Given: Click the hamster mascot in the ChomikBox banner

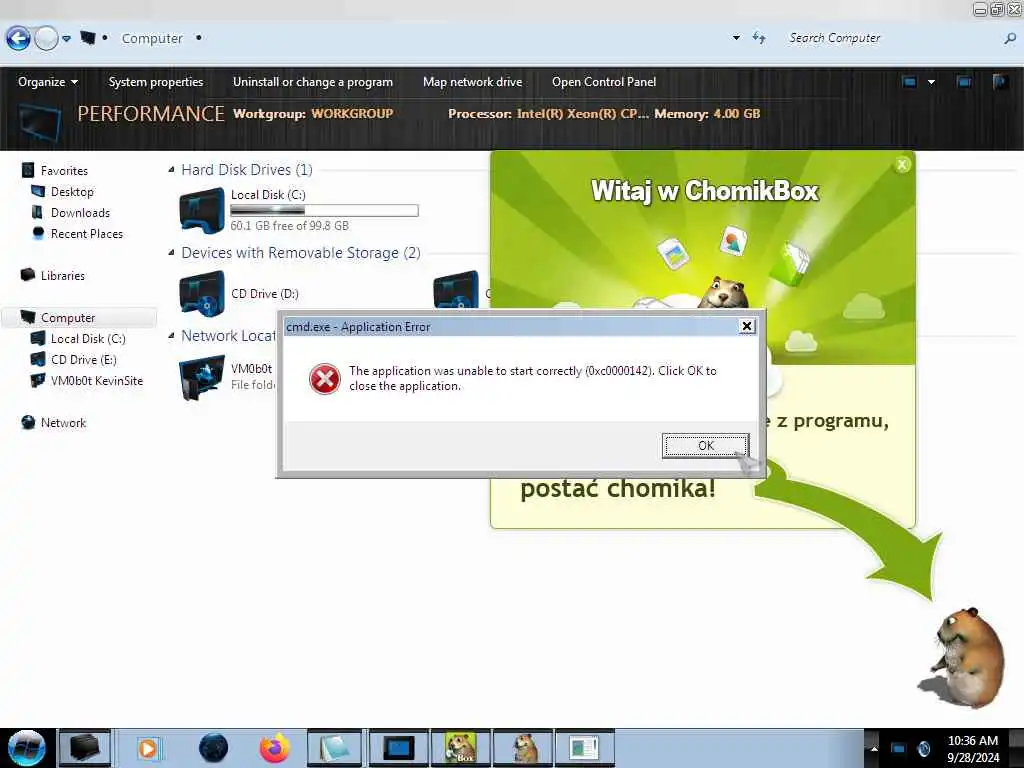Looking at the screenshot, I should click(724, 293).
